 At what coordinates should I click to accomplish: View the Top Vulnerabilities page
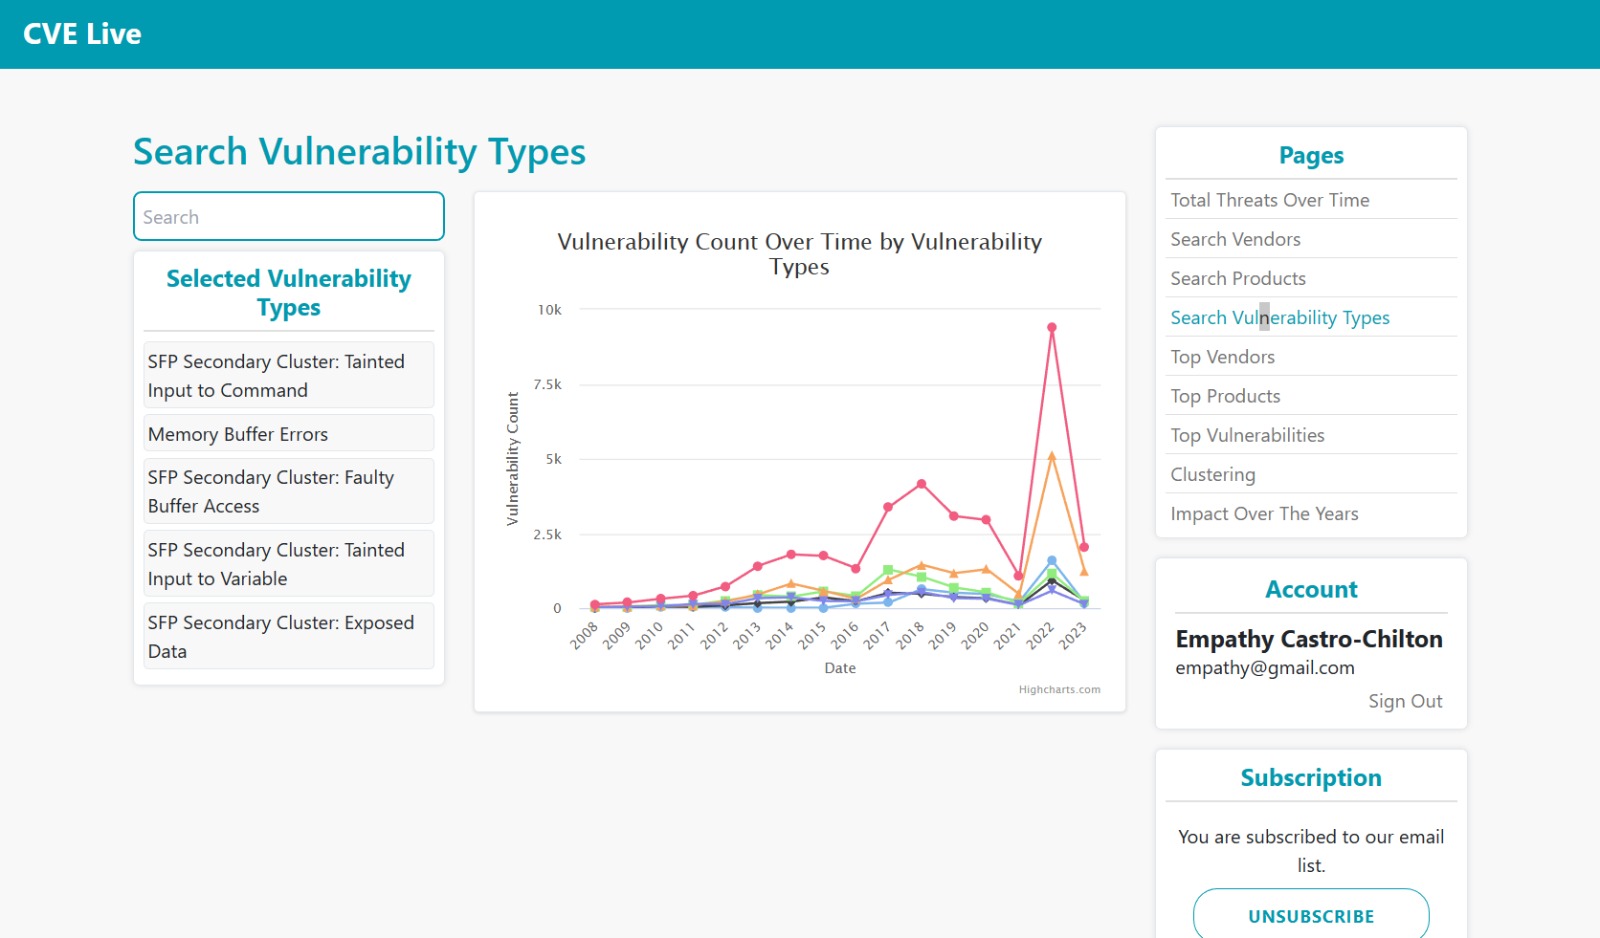click(x=1247, y=435)
